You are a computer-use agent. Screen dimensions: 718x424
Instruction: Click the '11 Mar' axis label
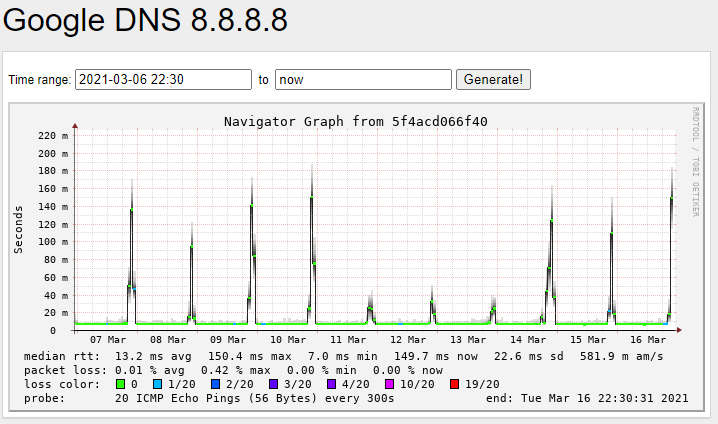click(348, 340)
